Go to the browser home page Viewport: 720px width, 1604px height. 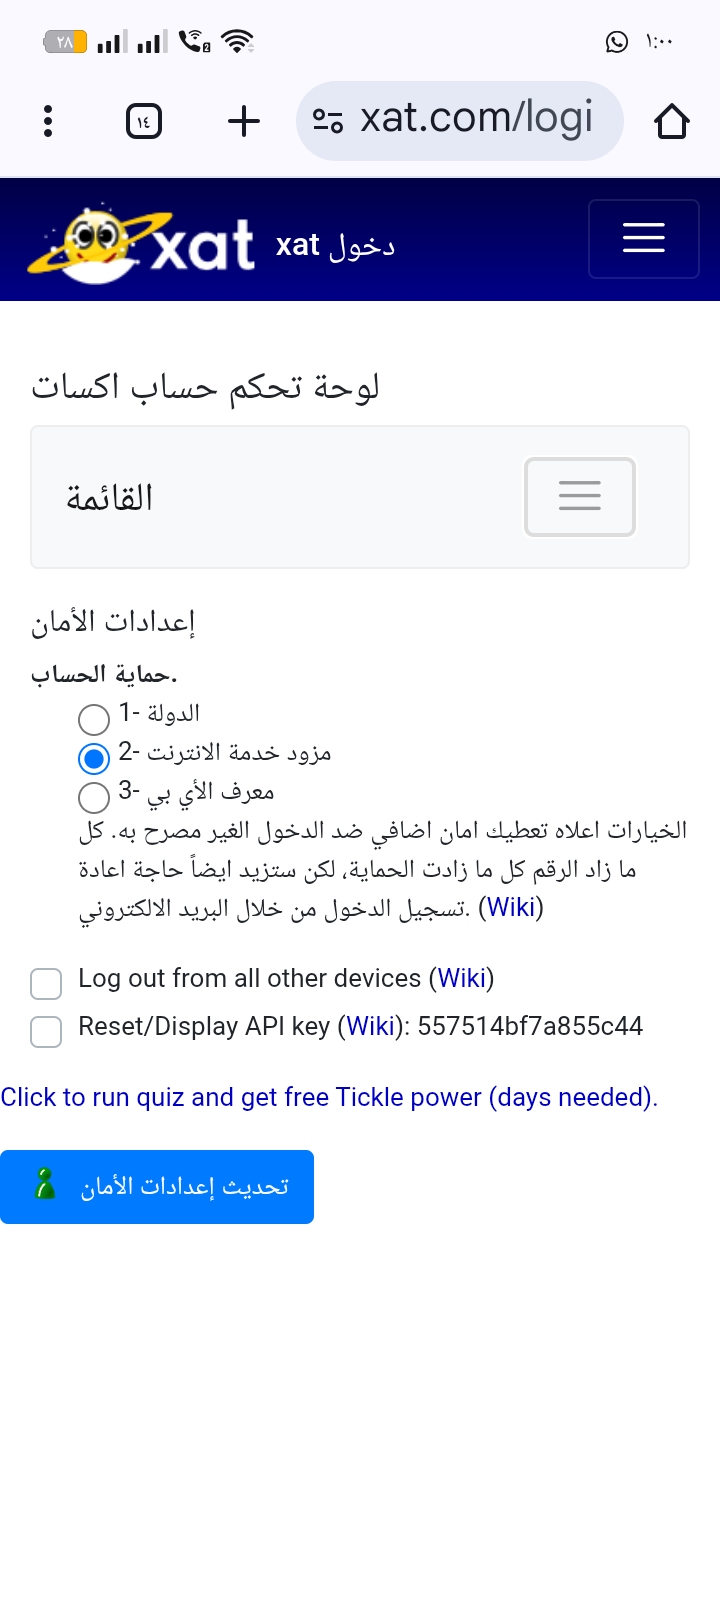tap(671, 122)
